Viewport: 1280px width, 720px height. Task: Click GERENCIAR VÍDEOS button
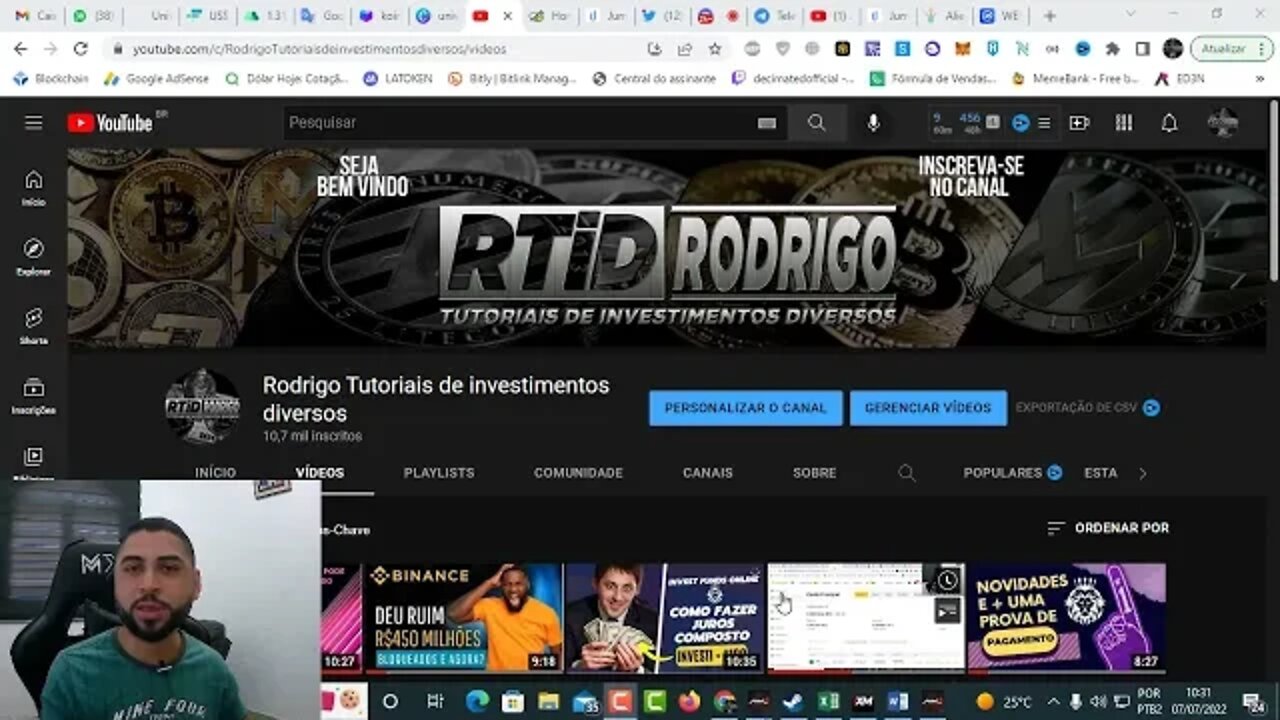[x=928, y=408]
